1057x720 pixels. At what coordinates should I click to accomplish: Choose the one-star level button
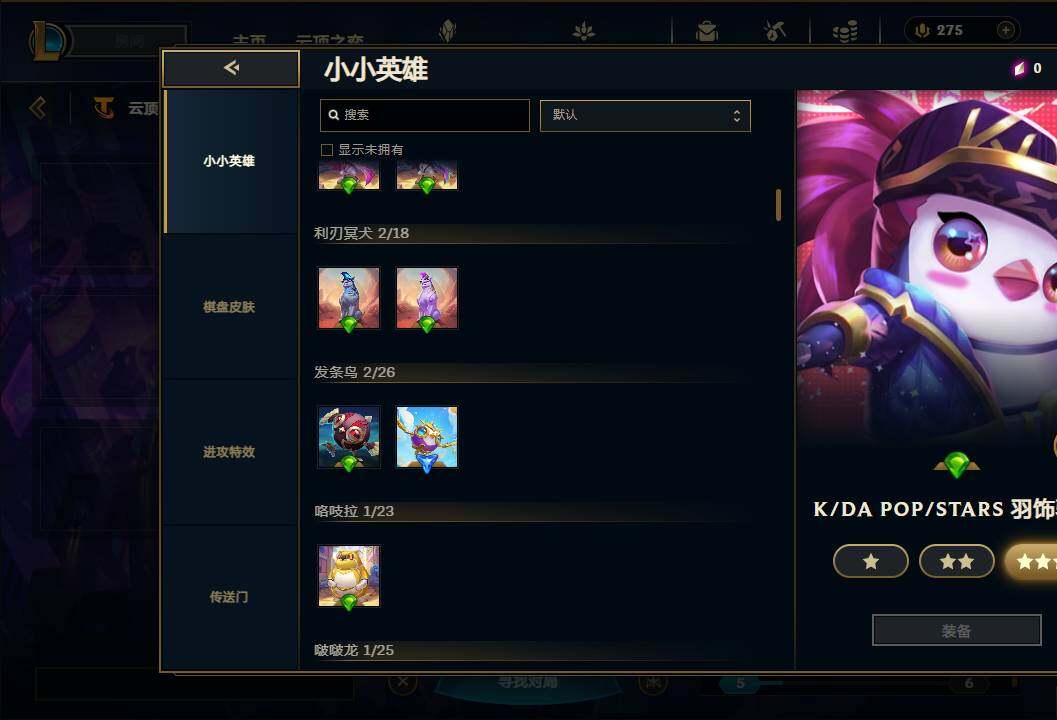tap(870, 561)
